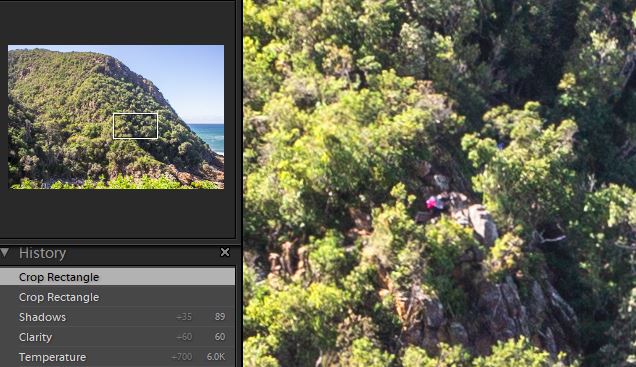Click the Temperature change amount -700
The height and width of the screenshot is (367, 636).
[x=182, y=357]
